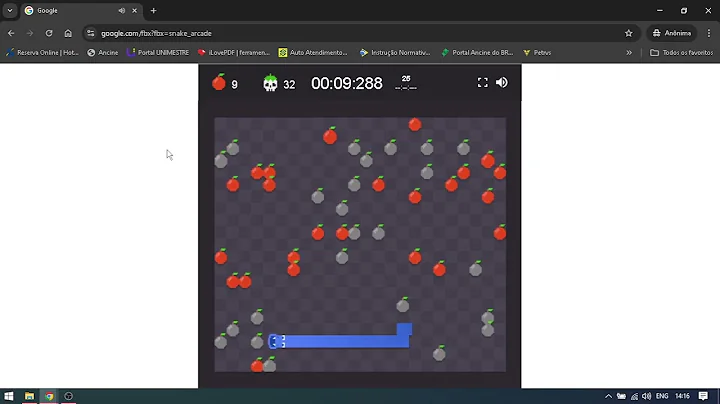Change the ENG input language
This screenshot has height=404, width=720.
point(662,396)
